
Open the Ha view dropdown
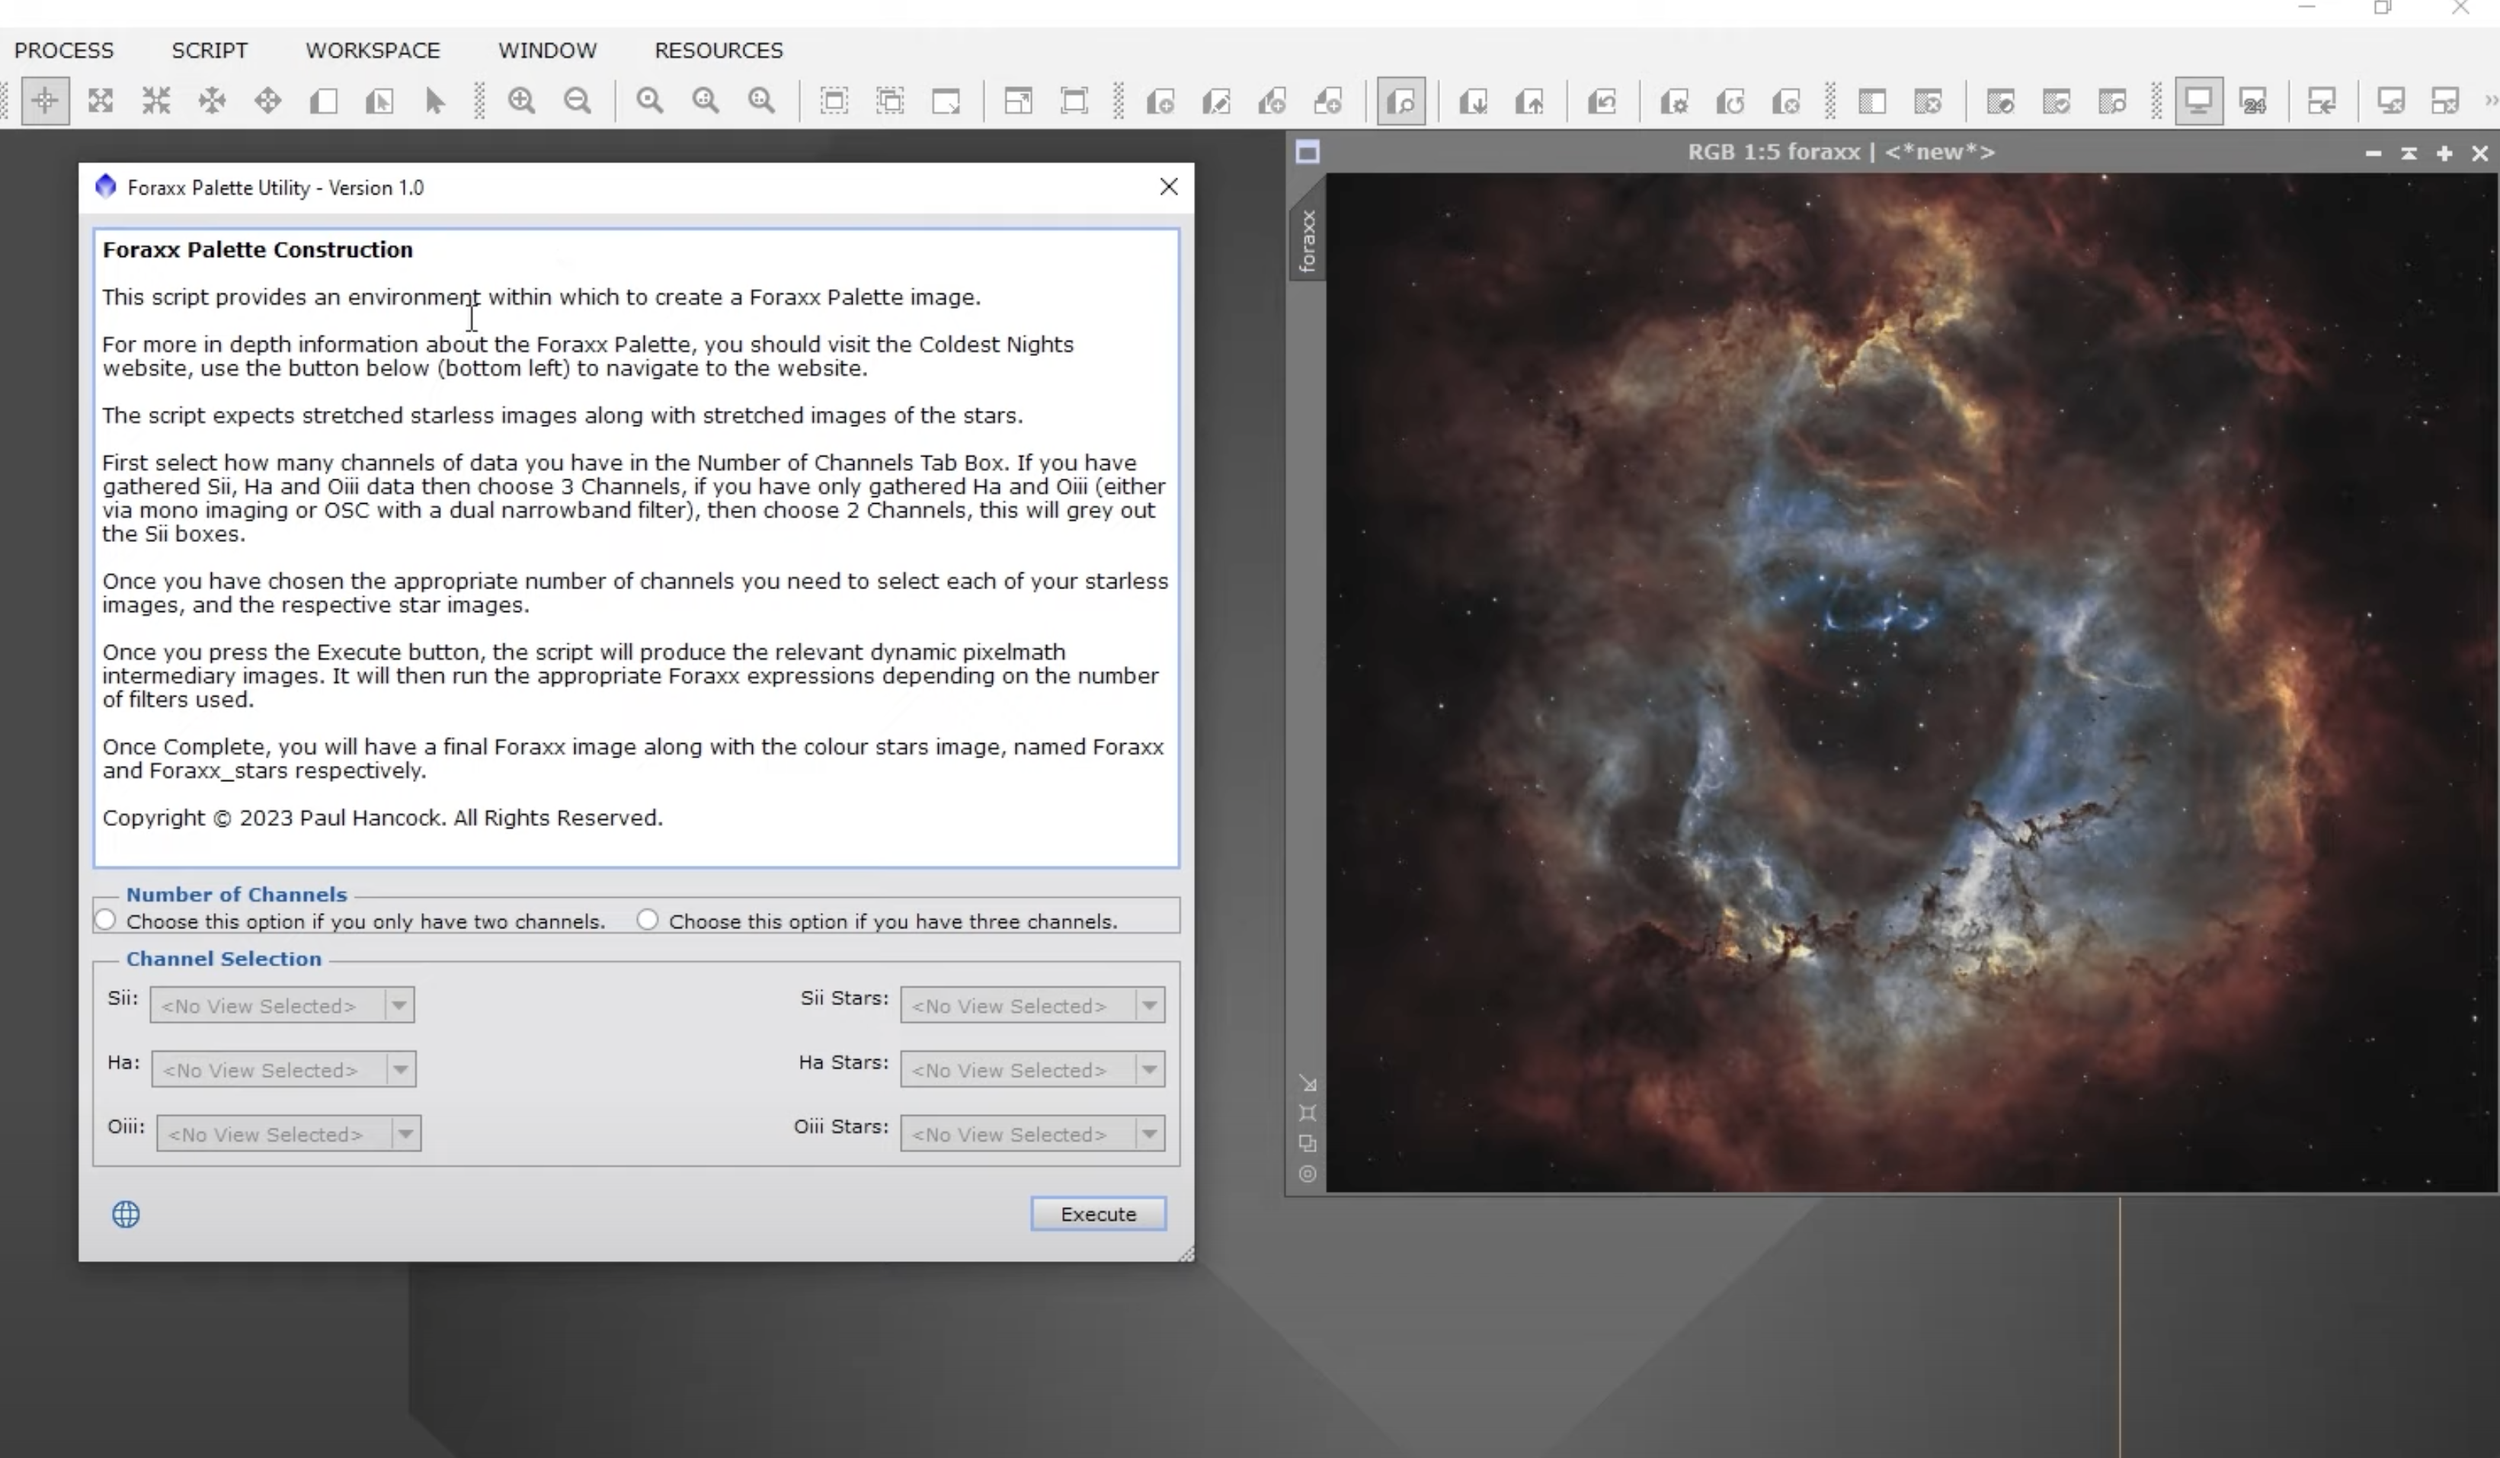click(400, 1069)
